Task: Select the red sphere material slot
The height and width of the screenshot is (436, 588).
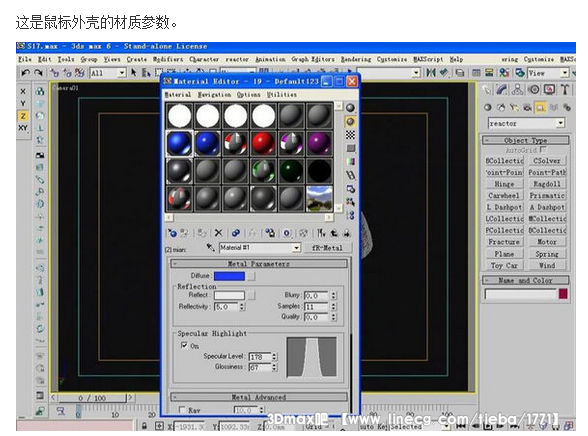Action: 263,143
